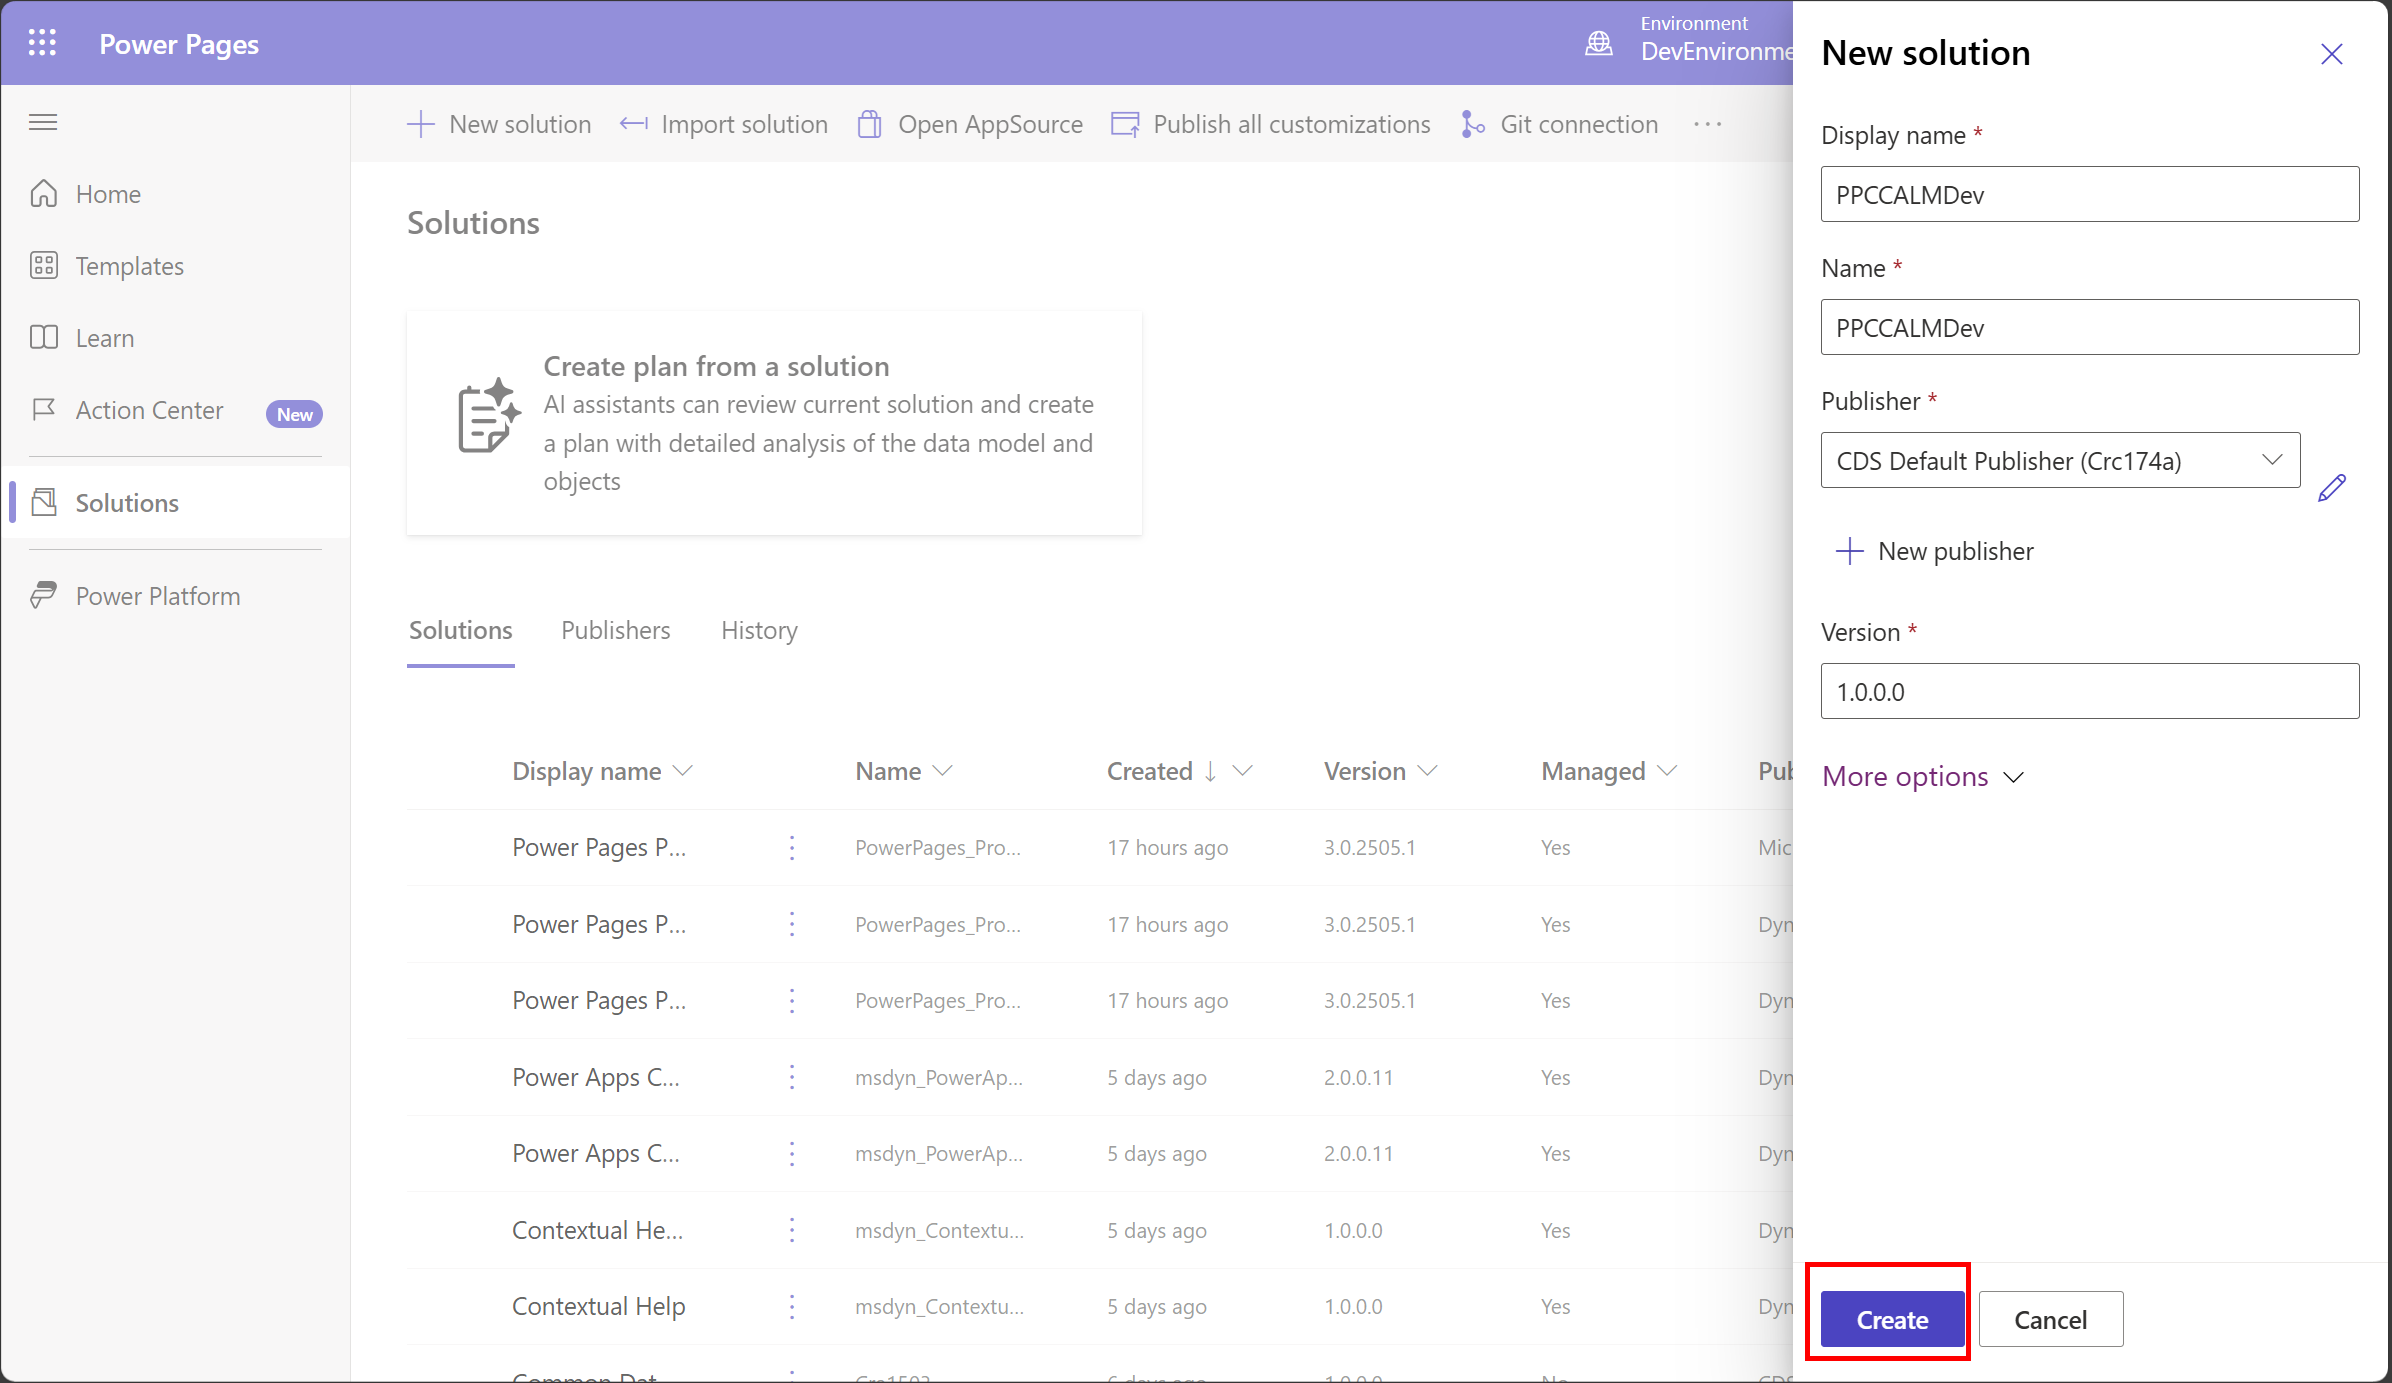
Task: Click the pencil icon to edit publisher
Action: tap(2331, 488)
